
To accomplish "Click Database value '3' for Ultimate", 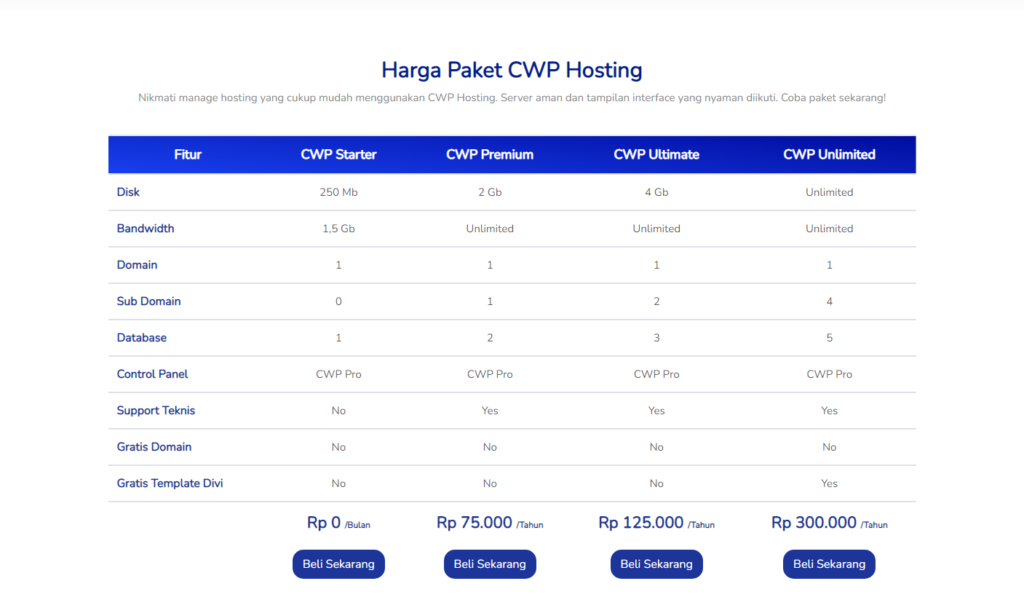I will pyautogui.click(x=656, y=338).
